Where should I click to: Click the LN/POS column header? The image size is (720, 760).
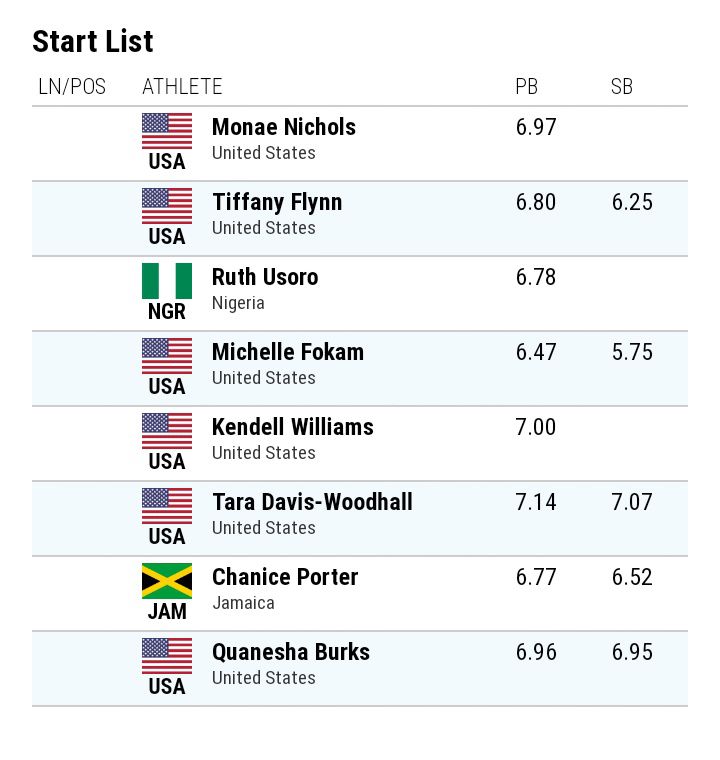72,87
